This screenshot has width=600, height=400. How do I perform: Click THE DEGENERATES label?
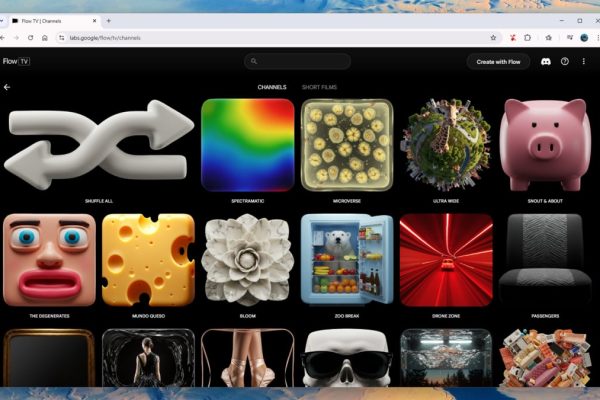(x=49, y=316)
